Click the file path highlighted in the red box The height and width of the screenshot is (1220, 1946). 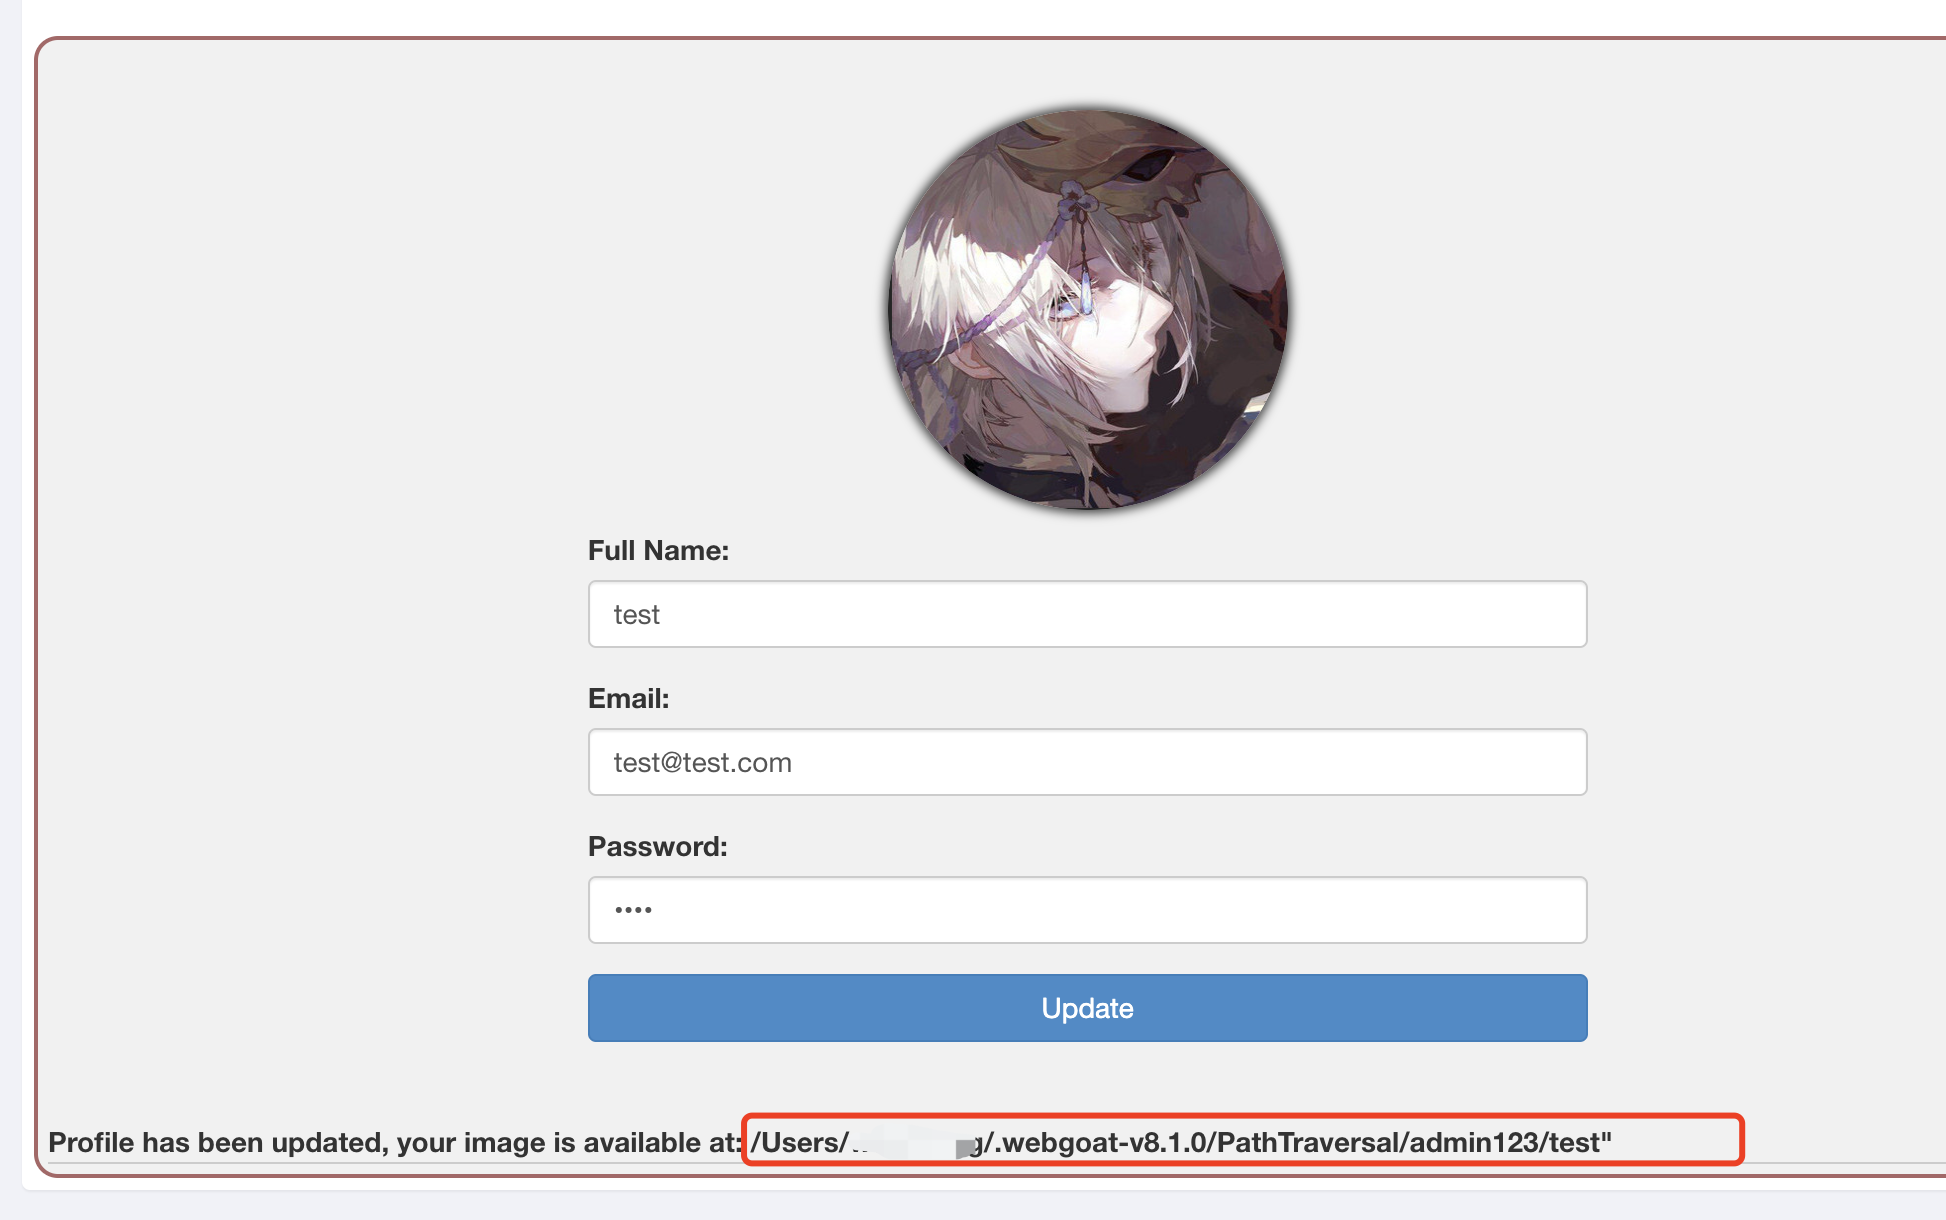[x=1181, y=1142]
